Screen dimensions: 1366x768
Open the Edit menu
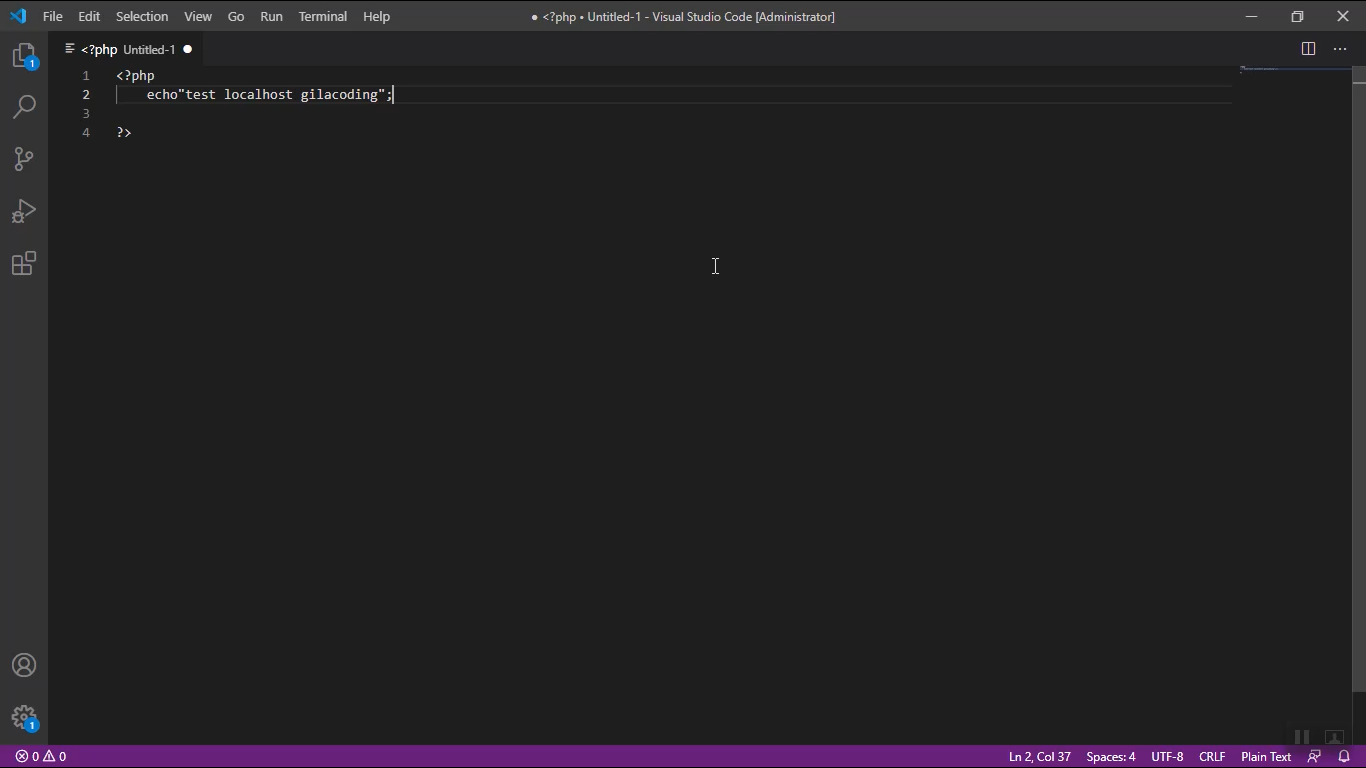pyautogui.click(x=89, y=16)
